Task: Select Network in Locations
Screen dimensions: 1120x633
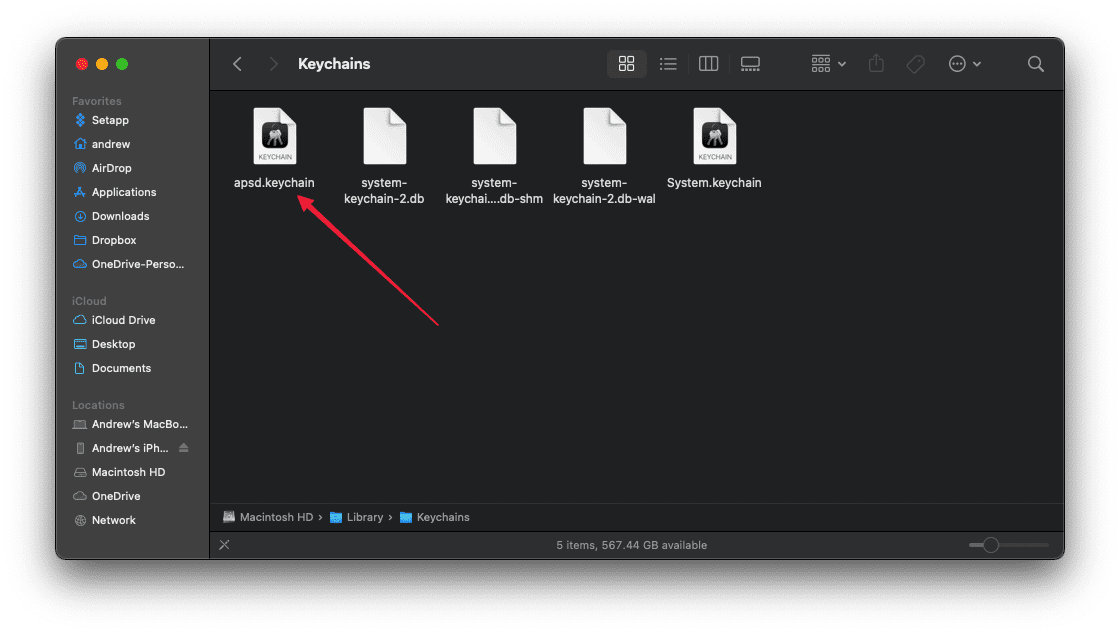Action: click(x=113, y=521)
